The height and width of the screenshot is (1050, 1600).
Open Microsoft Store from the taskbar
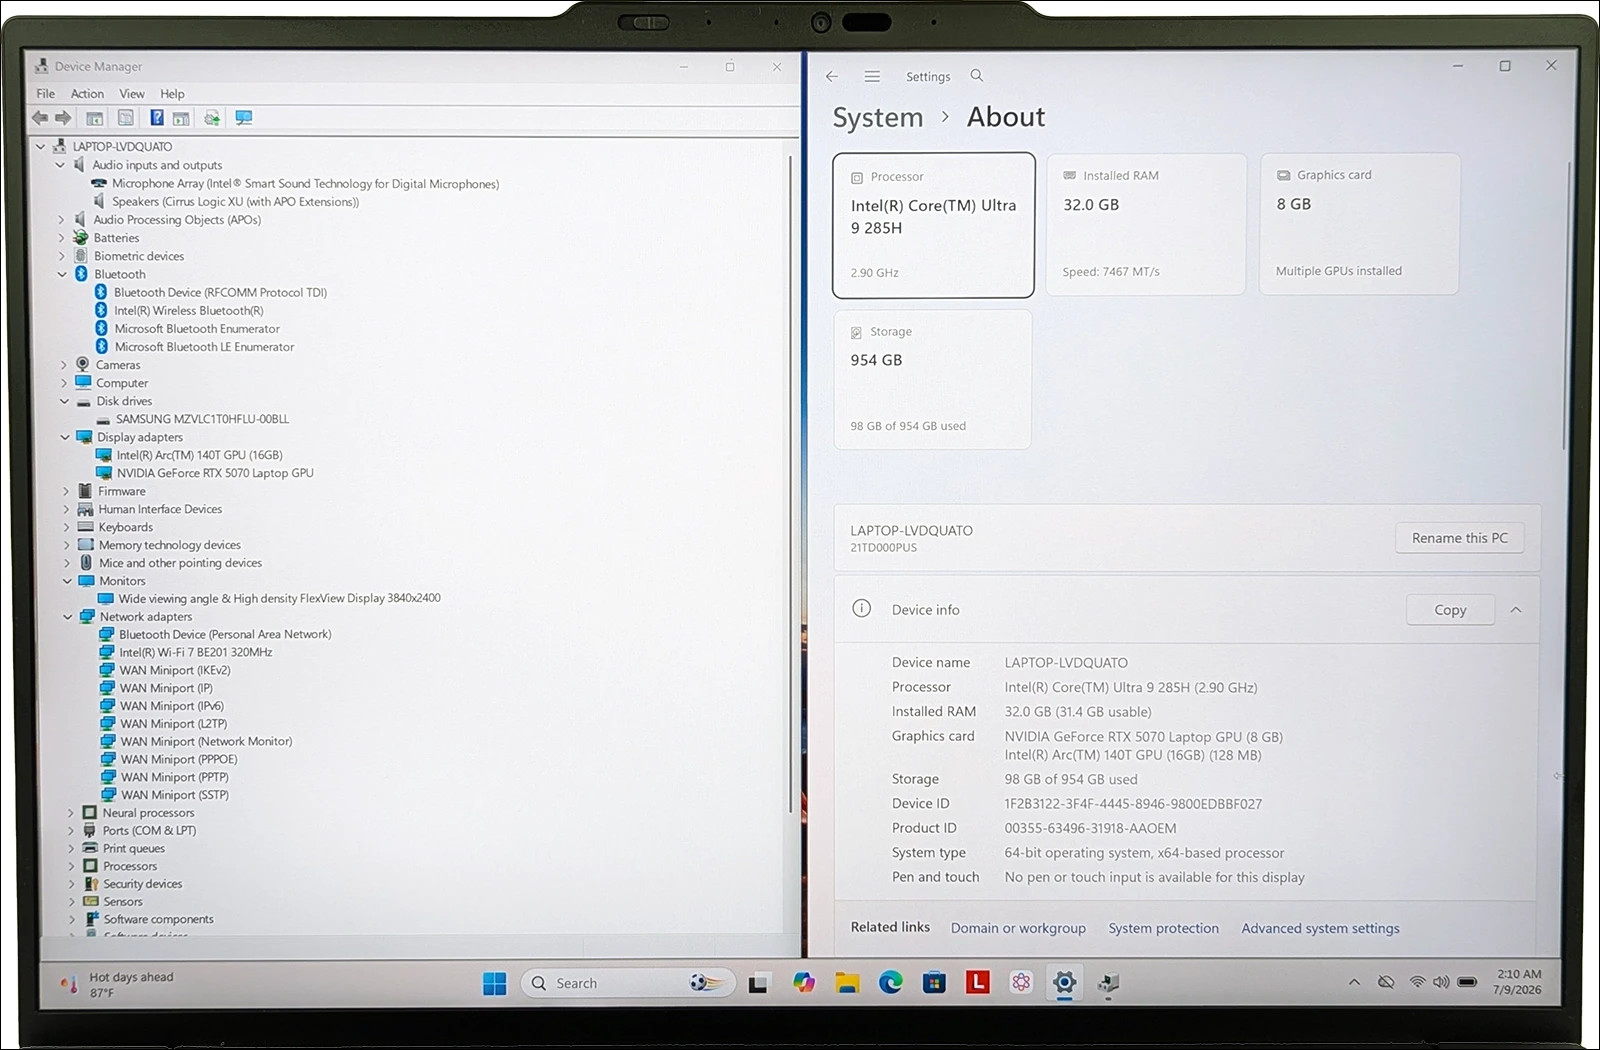tap(934, 983)
